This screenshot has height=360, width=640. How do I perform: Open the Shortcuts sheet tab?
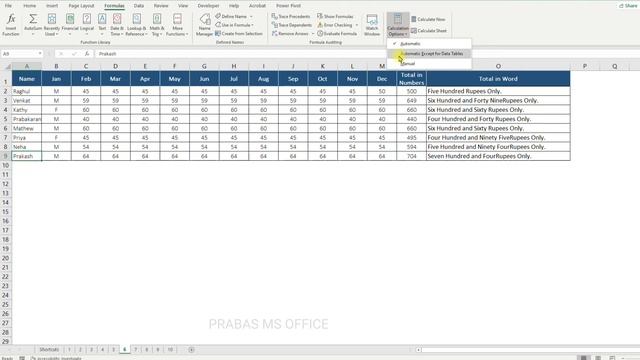coord(49,349)
